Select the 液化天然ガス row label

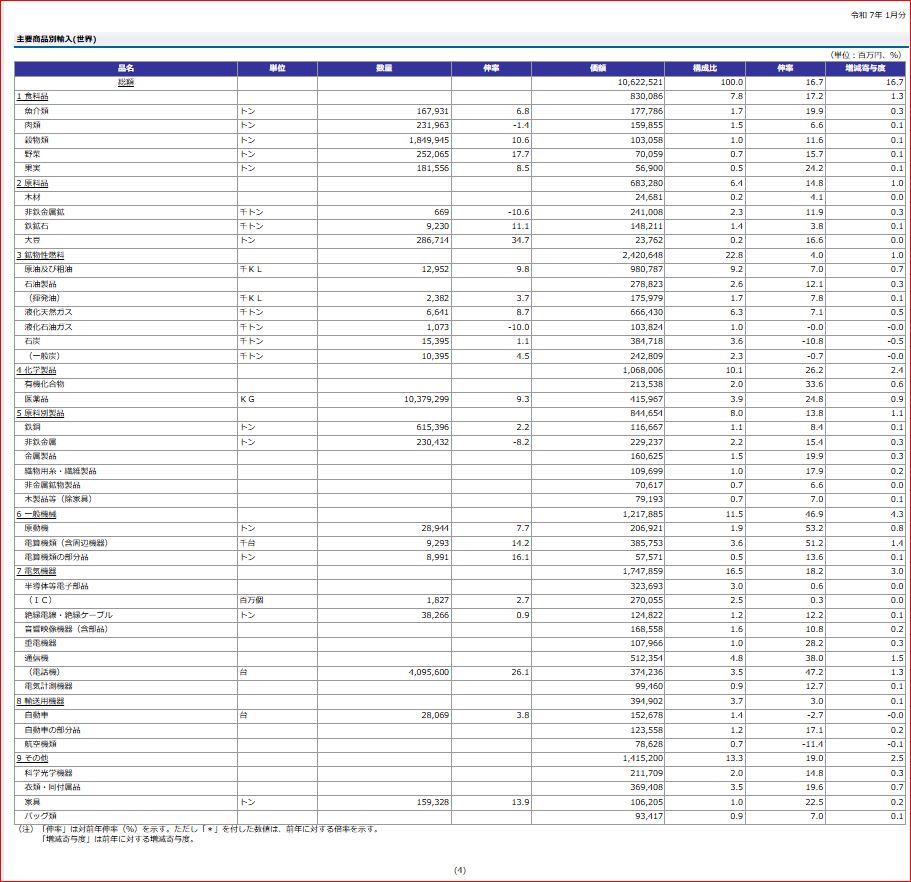tap(48, 313)
